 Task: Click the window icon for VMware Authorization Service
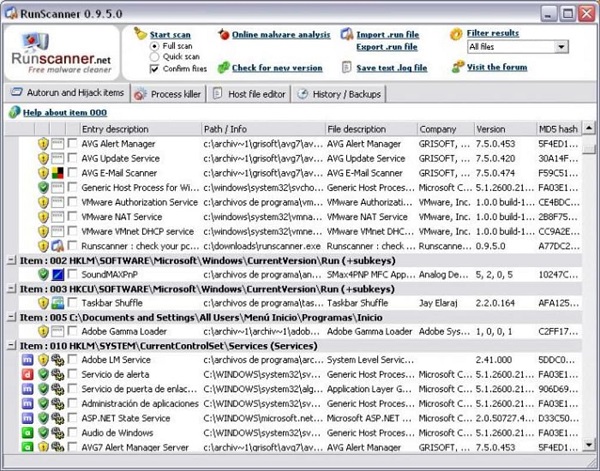[58, 202]
